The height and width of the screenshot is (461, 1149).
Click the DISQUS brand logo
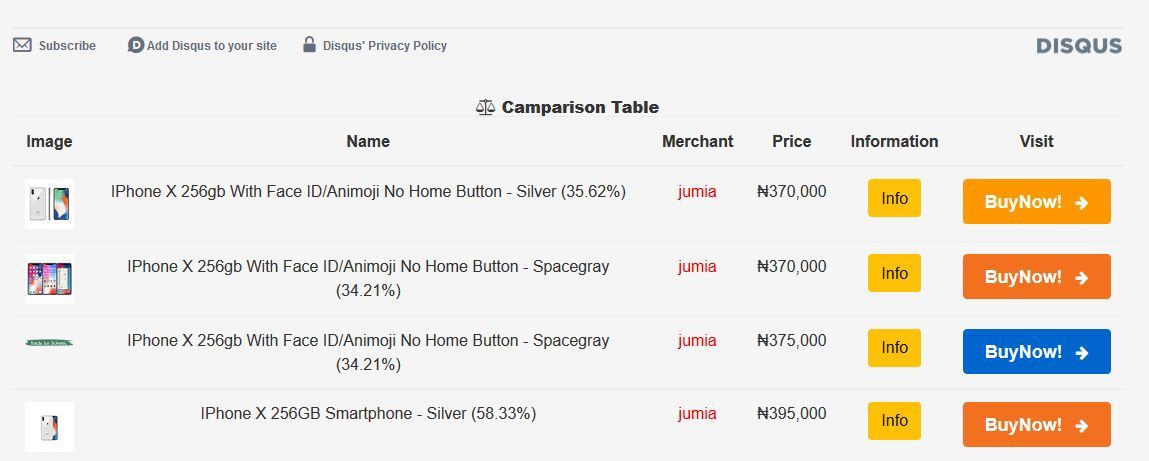pos(1079,46)
